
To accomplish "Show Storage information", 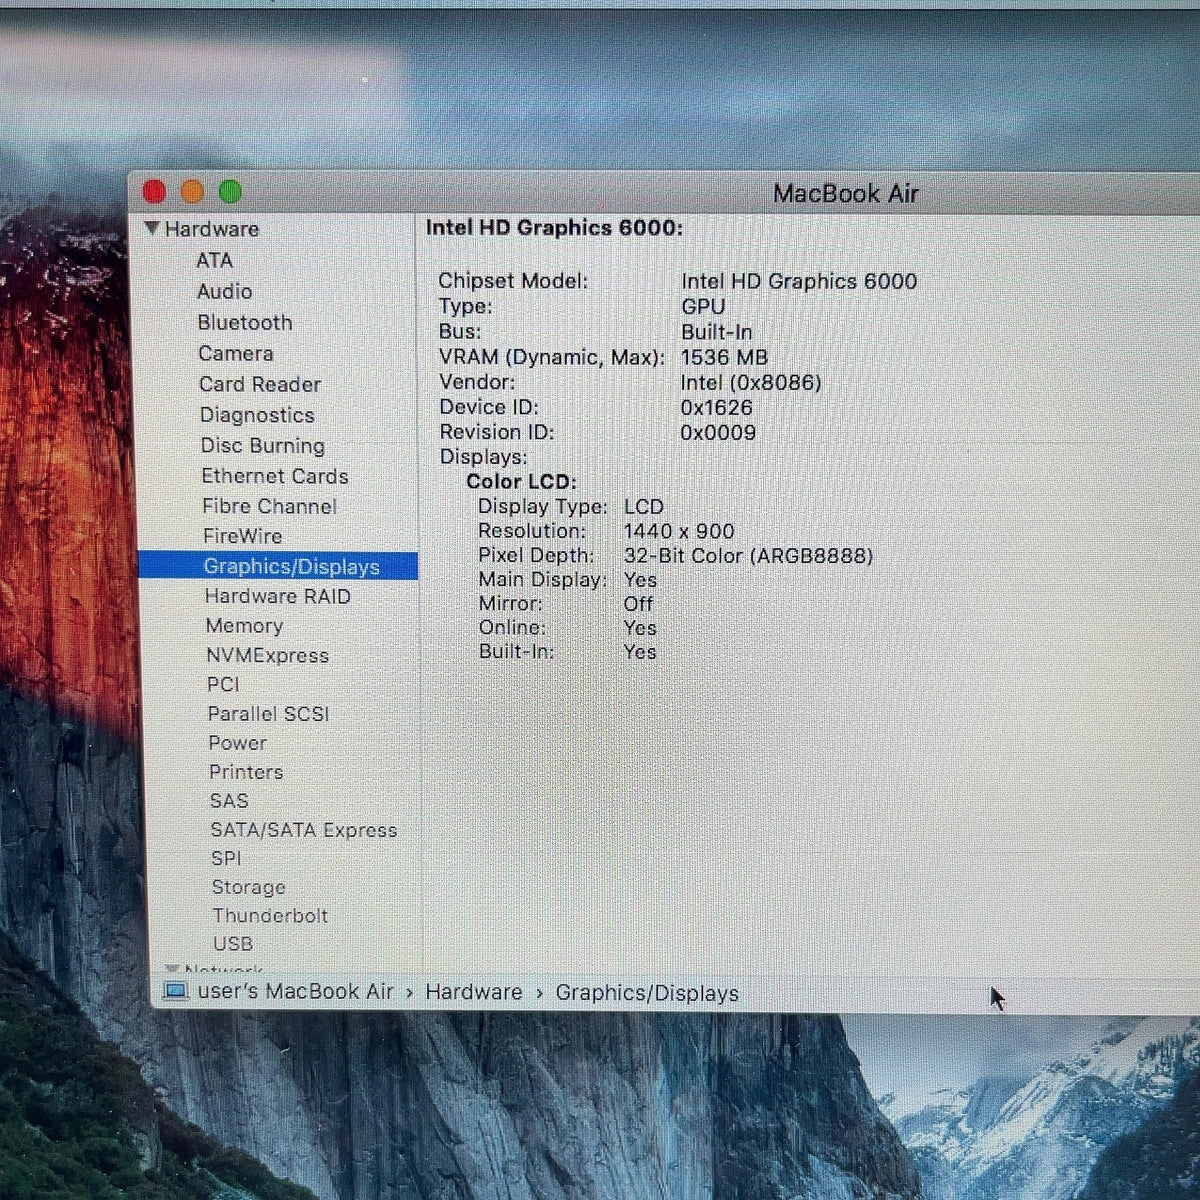I will coord(249,887).
